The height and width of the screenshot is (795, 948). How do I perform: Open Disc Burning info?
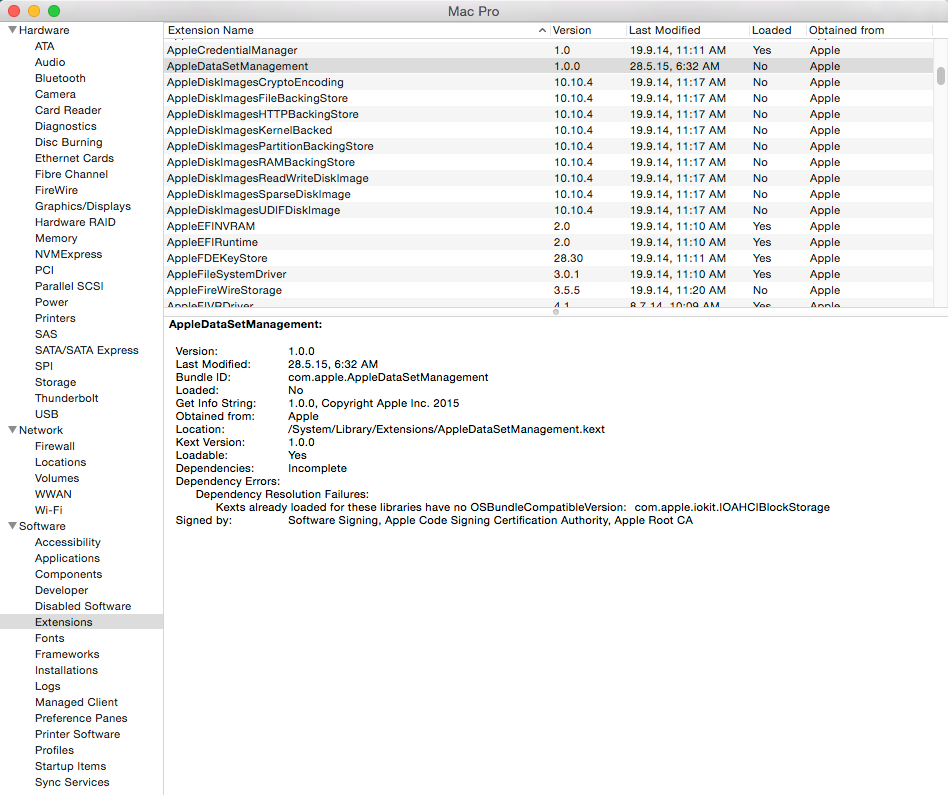[69, 142]
